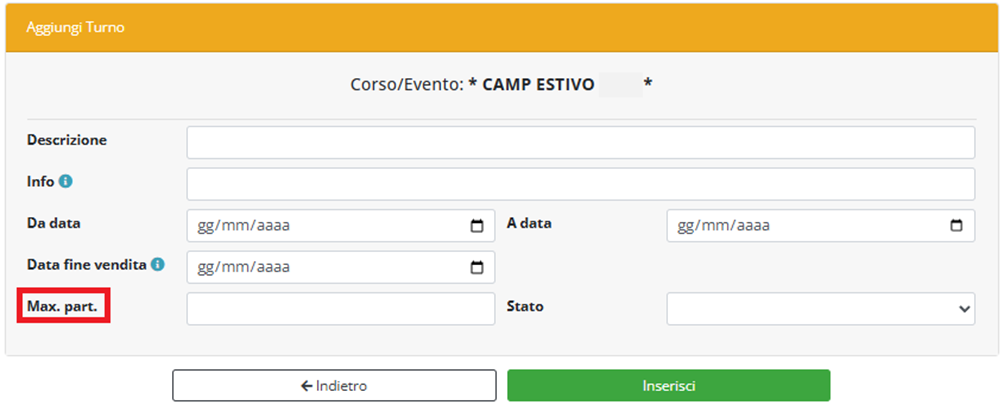
Task: Click the Stato label
Action: 525,307
